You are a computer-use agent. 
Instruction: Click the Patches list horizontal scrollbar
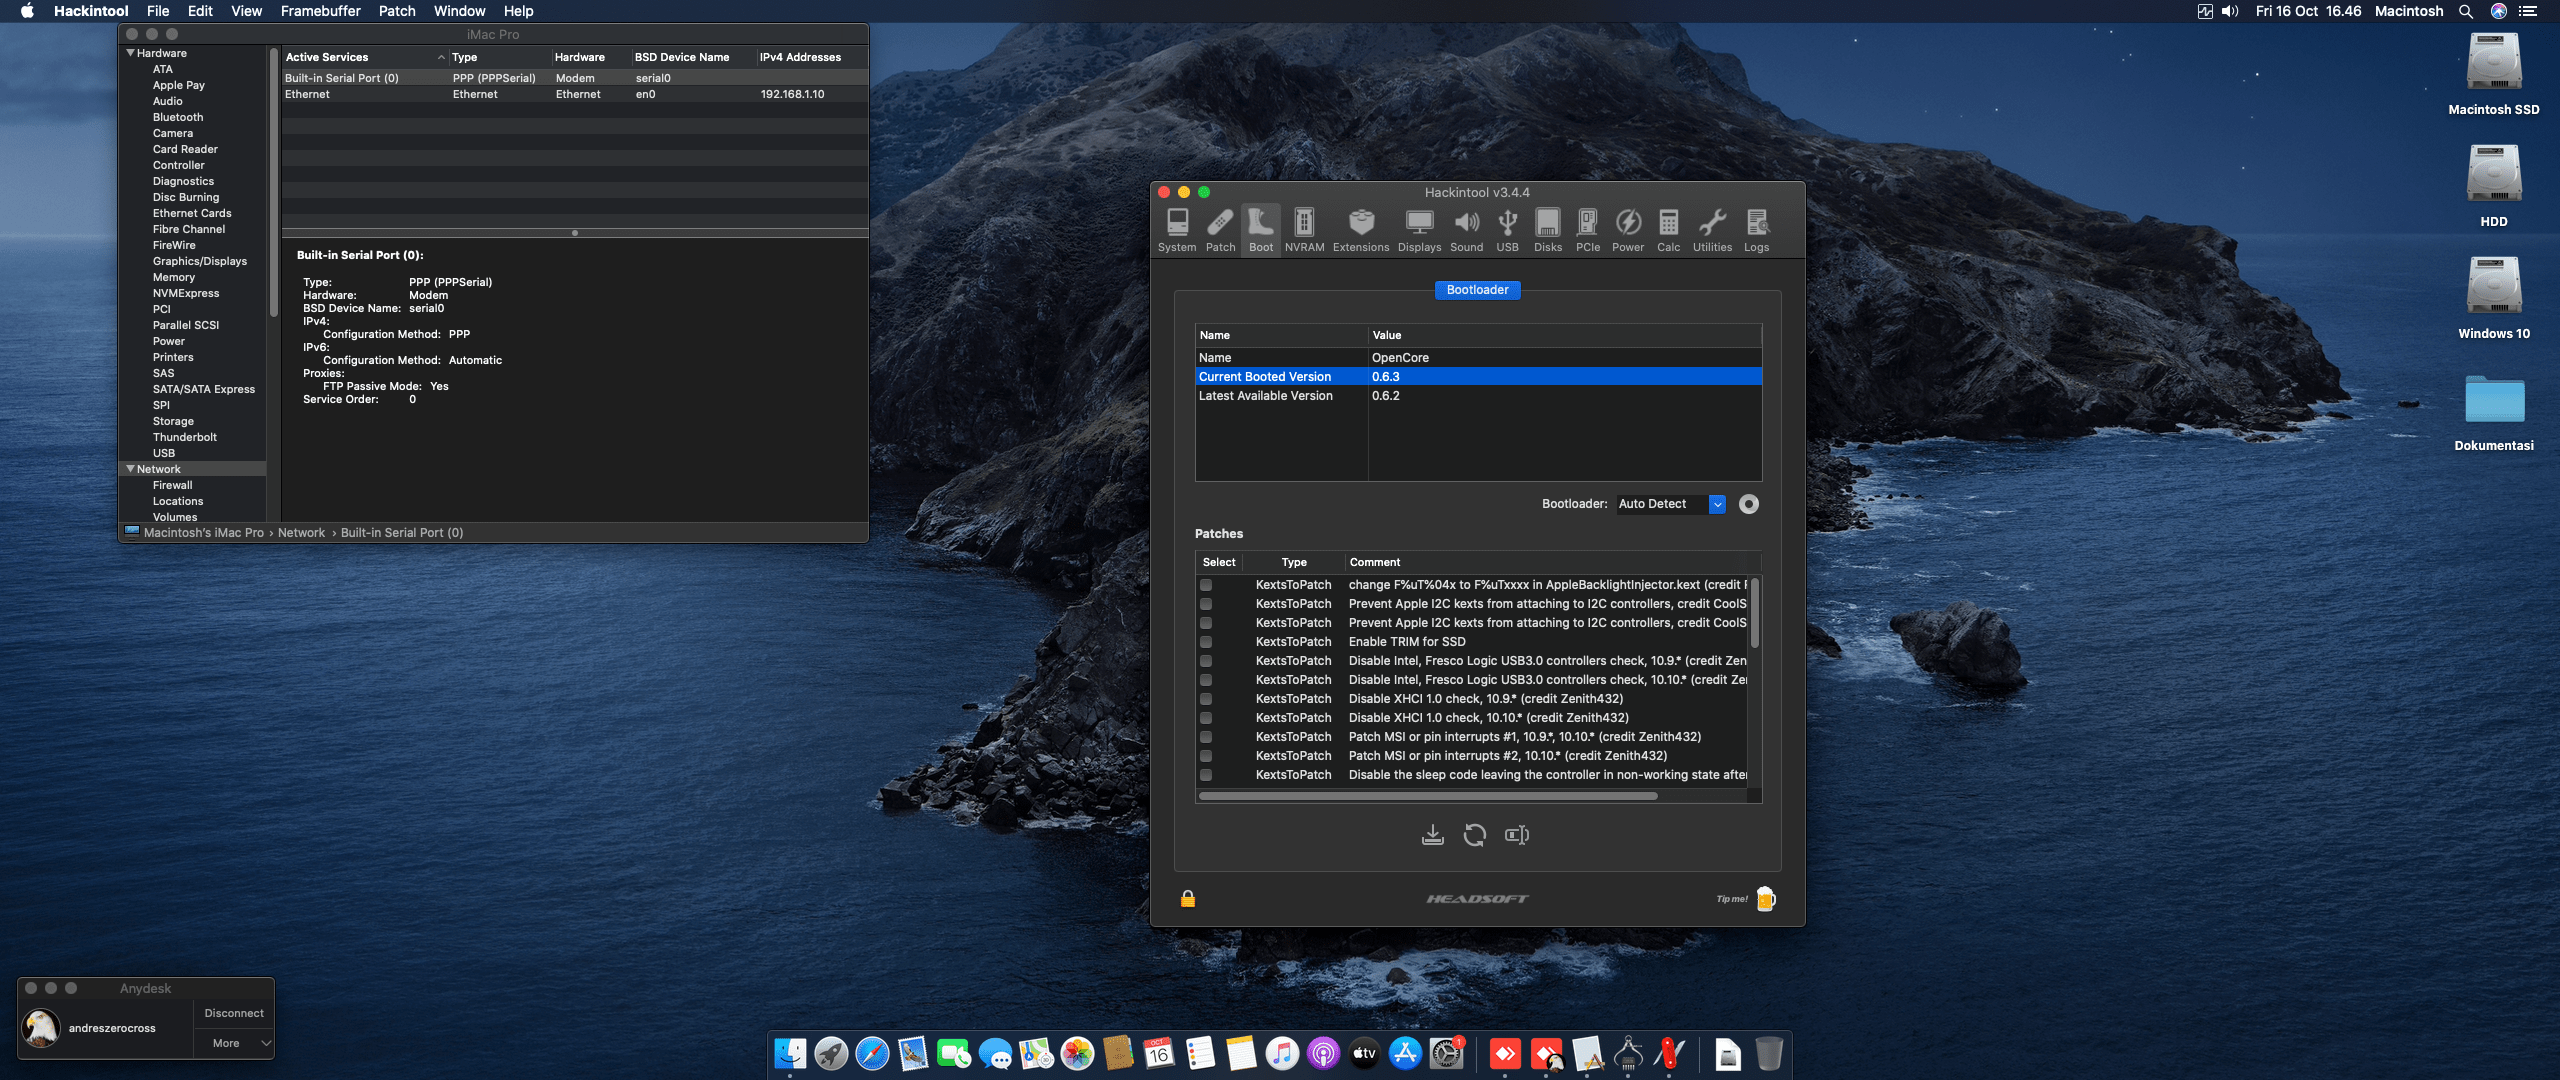(x=1428, y=796)
